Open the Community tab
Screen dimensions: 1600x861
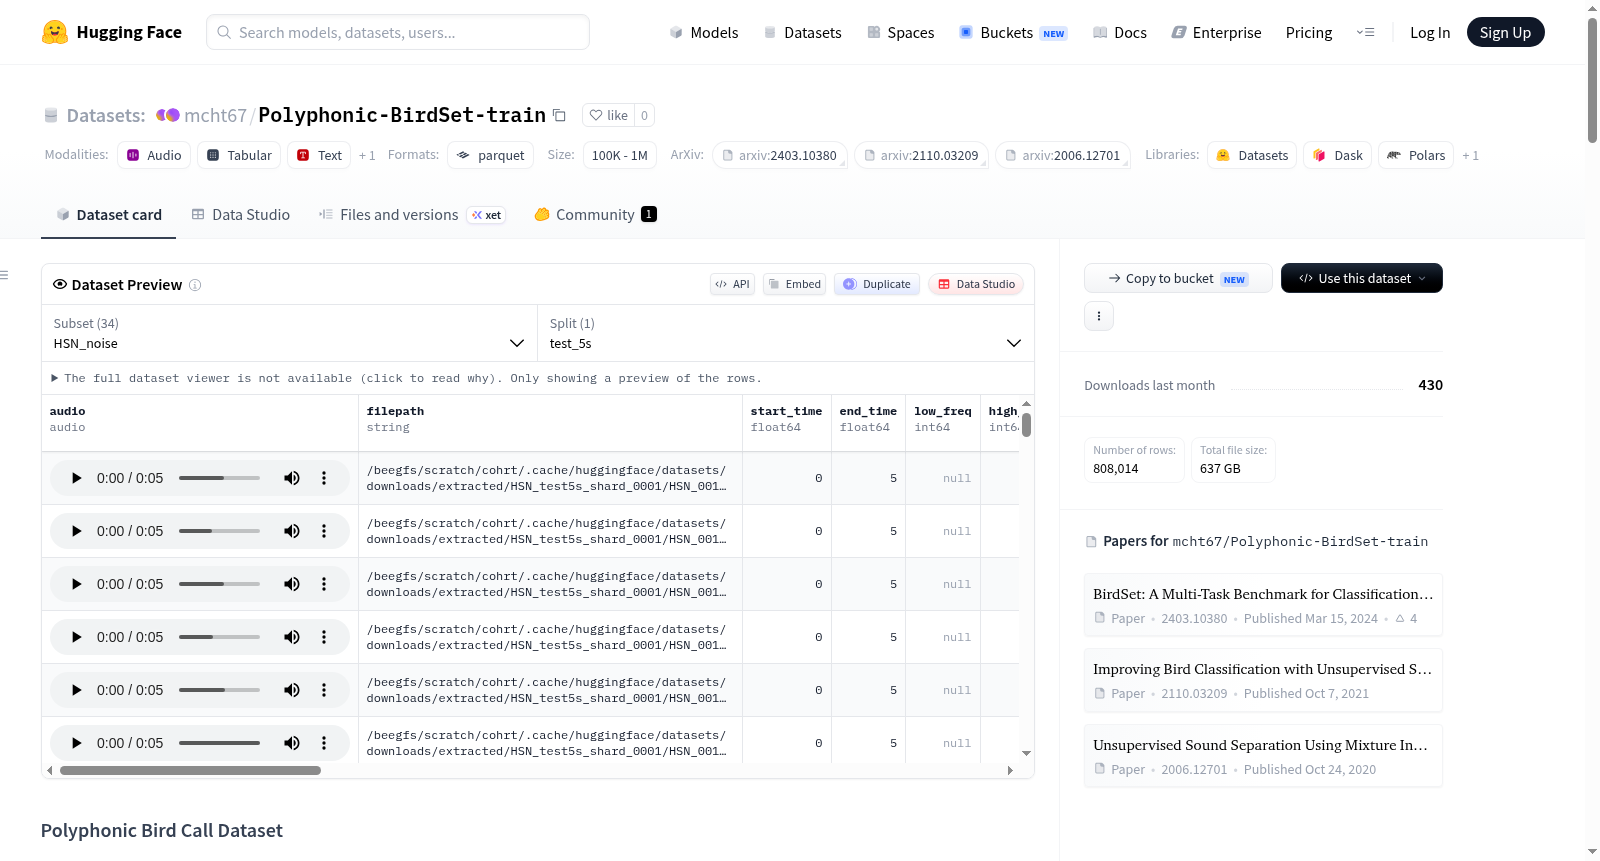[x=596, y=215]
